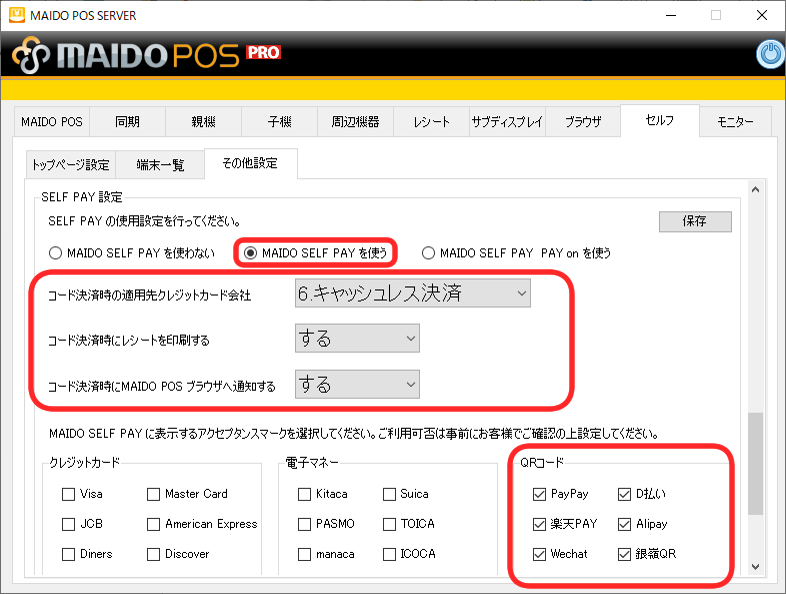
Task: Click the コード決済時の適用先クレジットカード会社 label
Action: click(149, 295)
